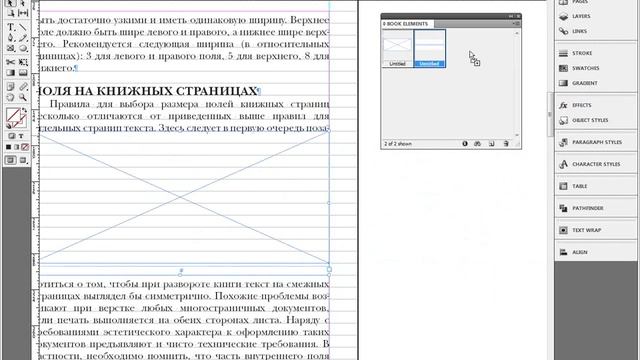
Task: Choose the Eyedropper tool
Action: click(x=23, y=87)
